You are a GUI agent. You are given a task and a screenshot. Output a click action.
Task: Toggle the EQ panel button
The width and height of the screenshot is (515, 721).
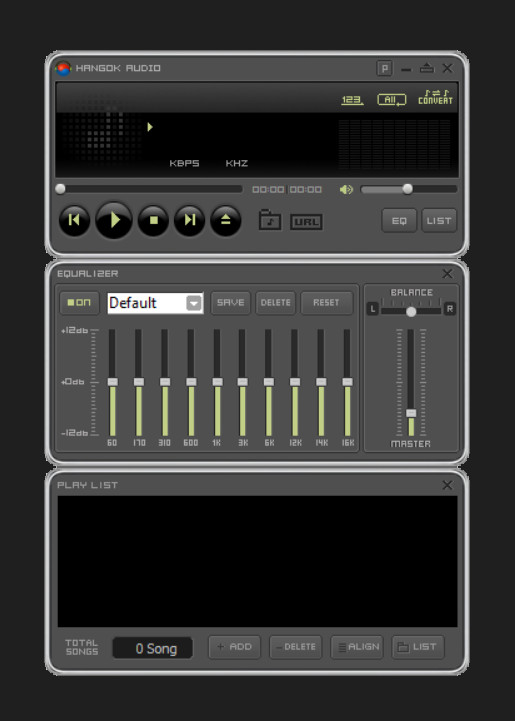click(399, 221)
